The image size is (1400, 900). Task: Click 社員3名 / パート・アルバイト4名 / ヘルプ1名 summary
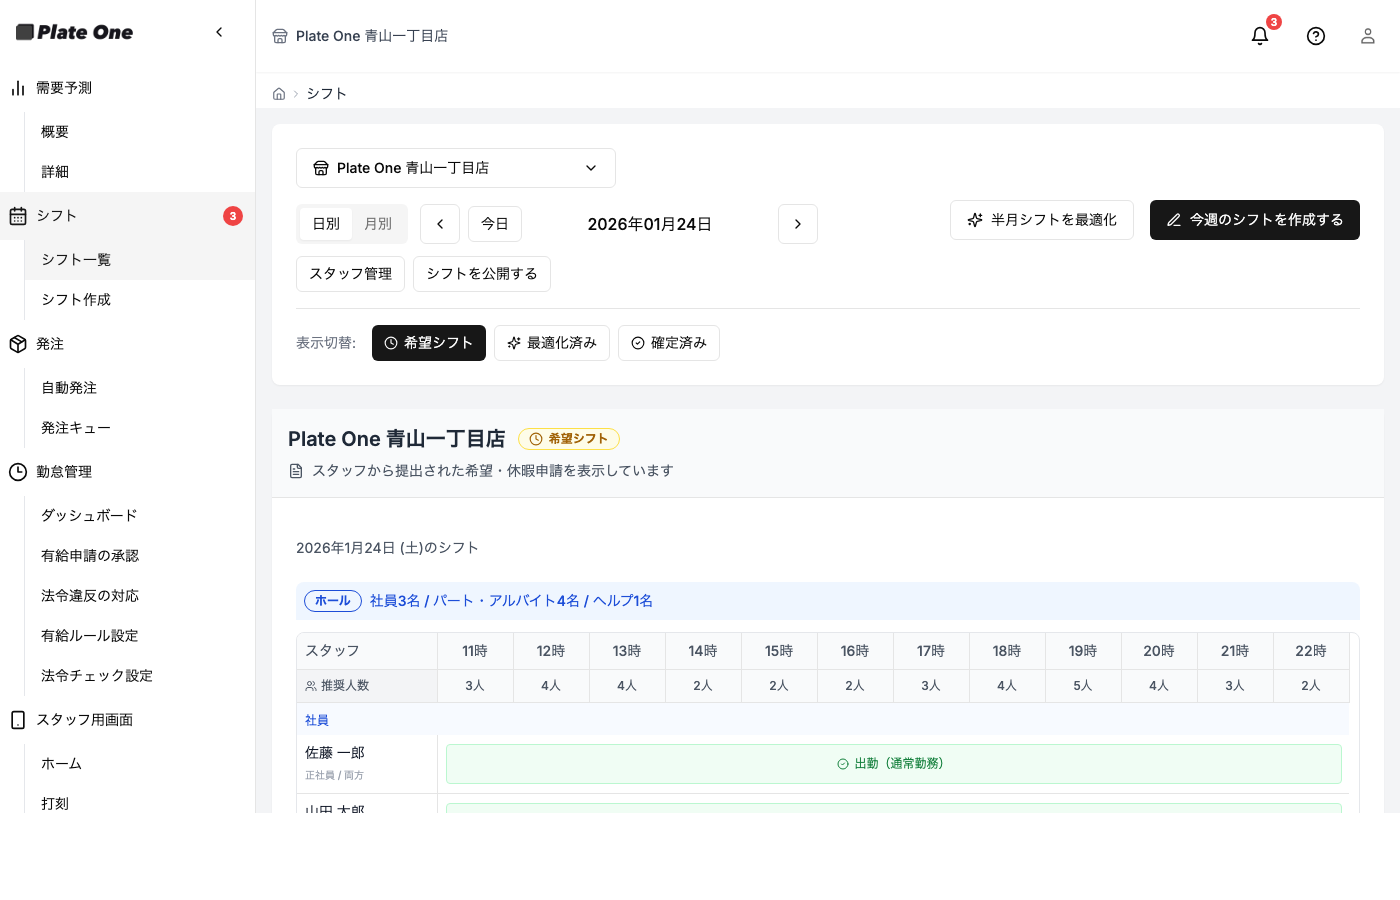coord(511,601)
